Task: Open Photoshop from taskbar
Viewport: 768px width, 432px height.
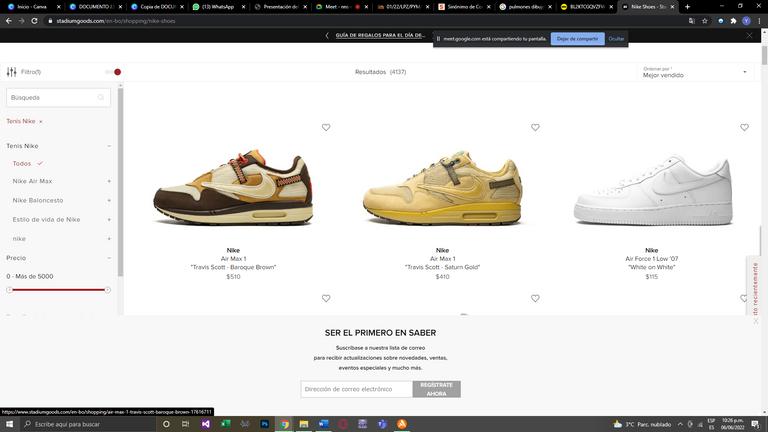Action: 264,424
